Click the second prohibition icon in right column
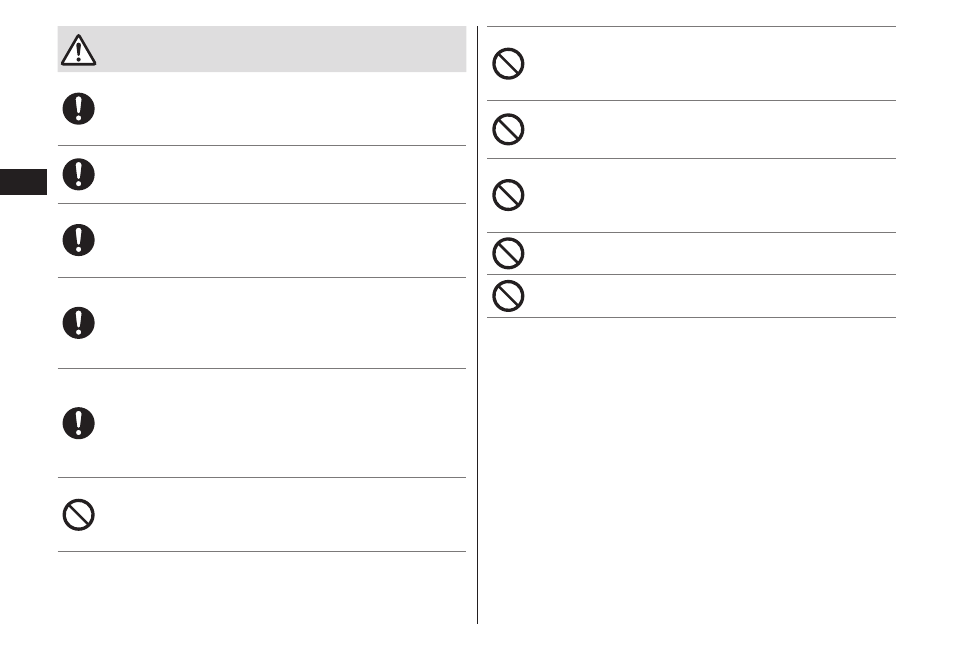This screenshot has height=671, width=954. click(508, 129)
